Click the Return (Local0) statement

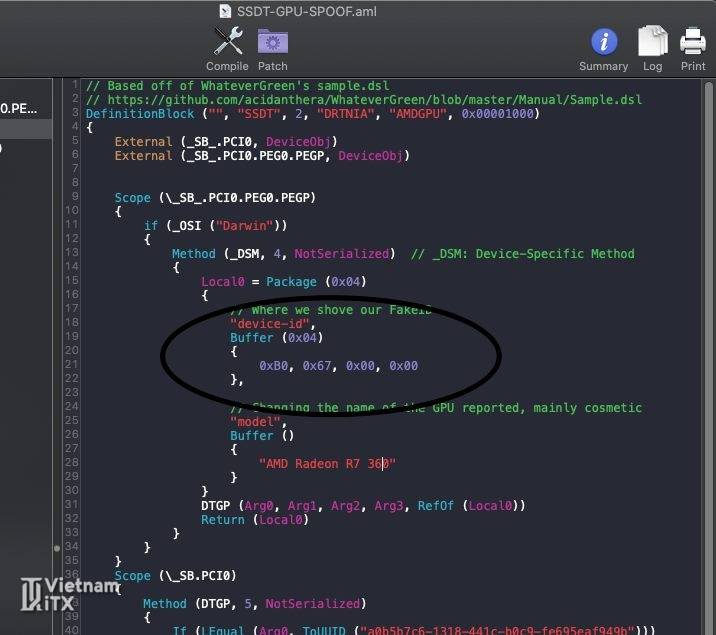point(254,520)
